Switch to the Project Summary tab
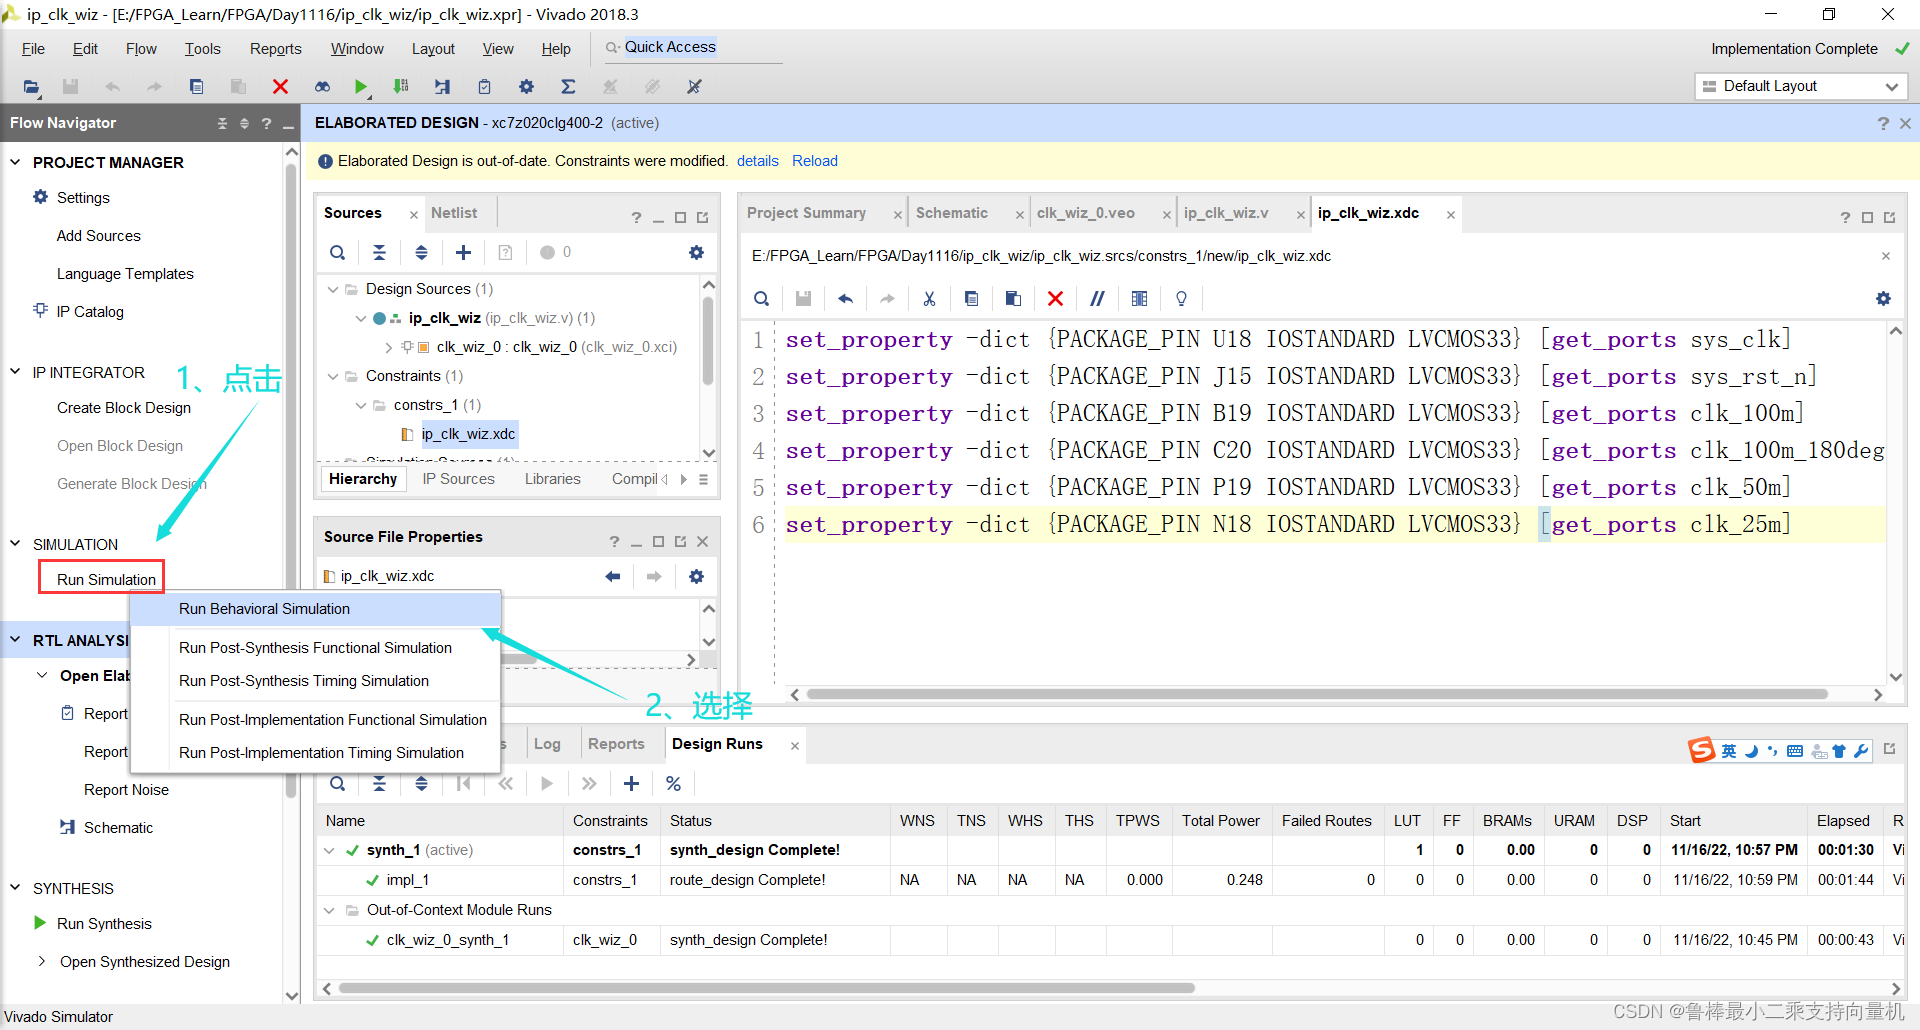Image resolution: width=1920 pixels, height=1030 pixels. 806,213
